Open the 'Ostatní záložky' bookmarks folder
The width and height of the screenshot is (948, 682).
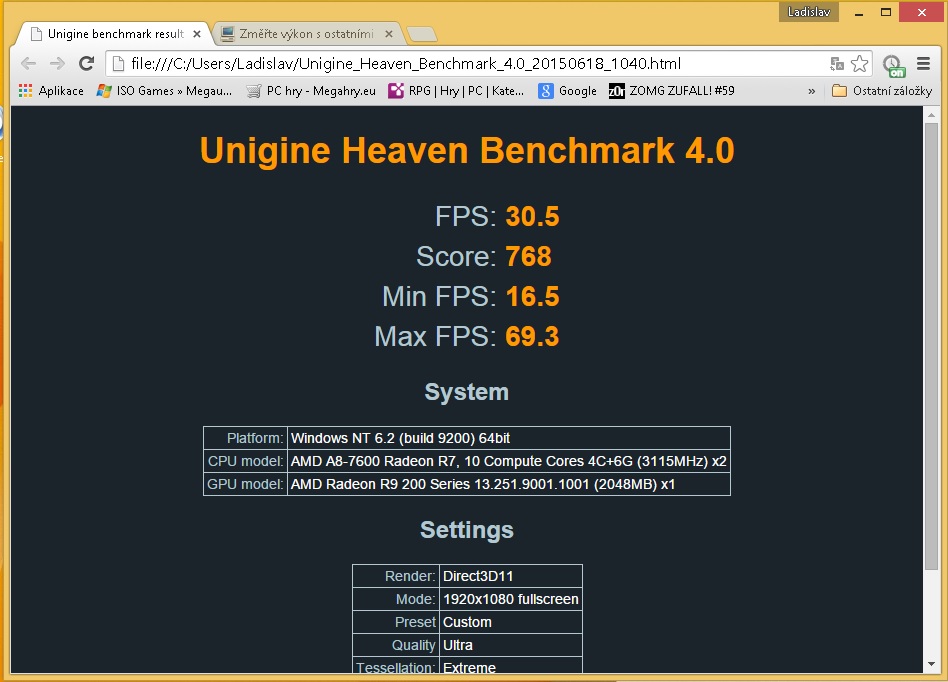[x=881, y=91]
